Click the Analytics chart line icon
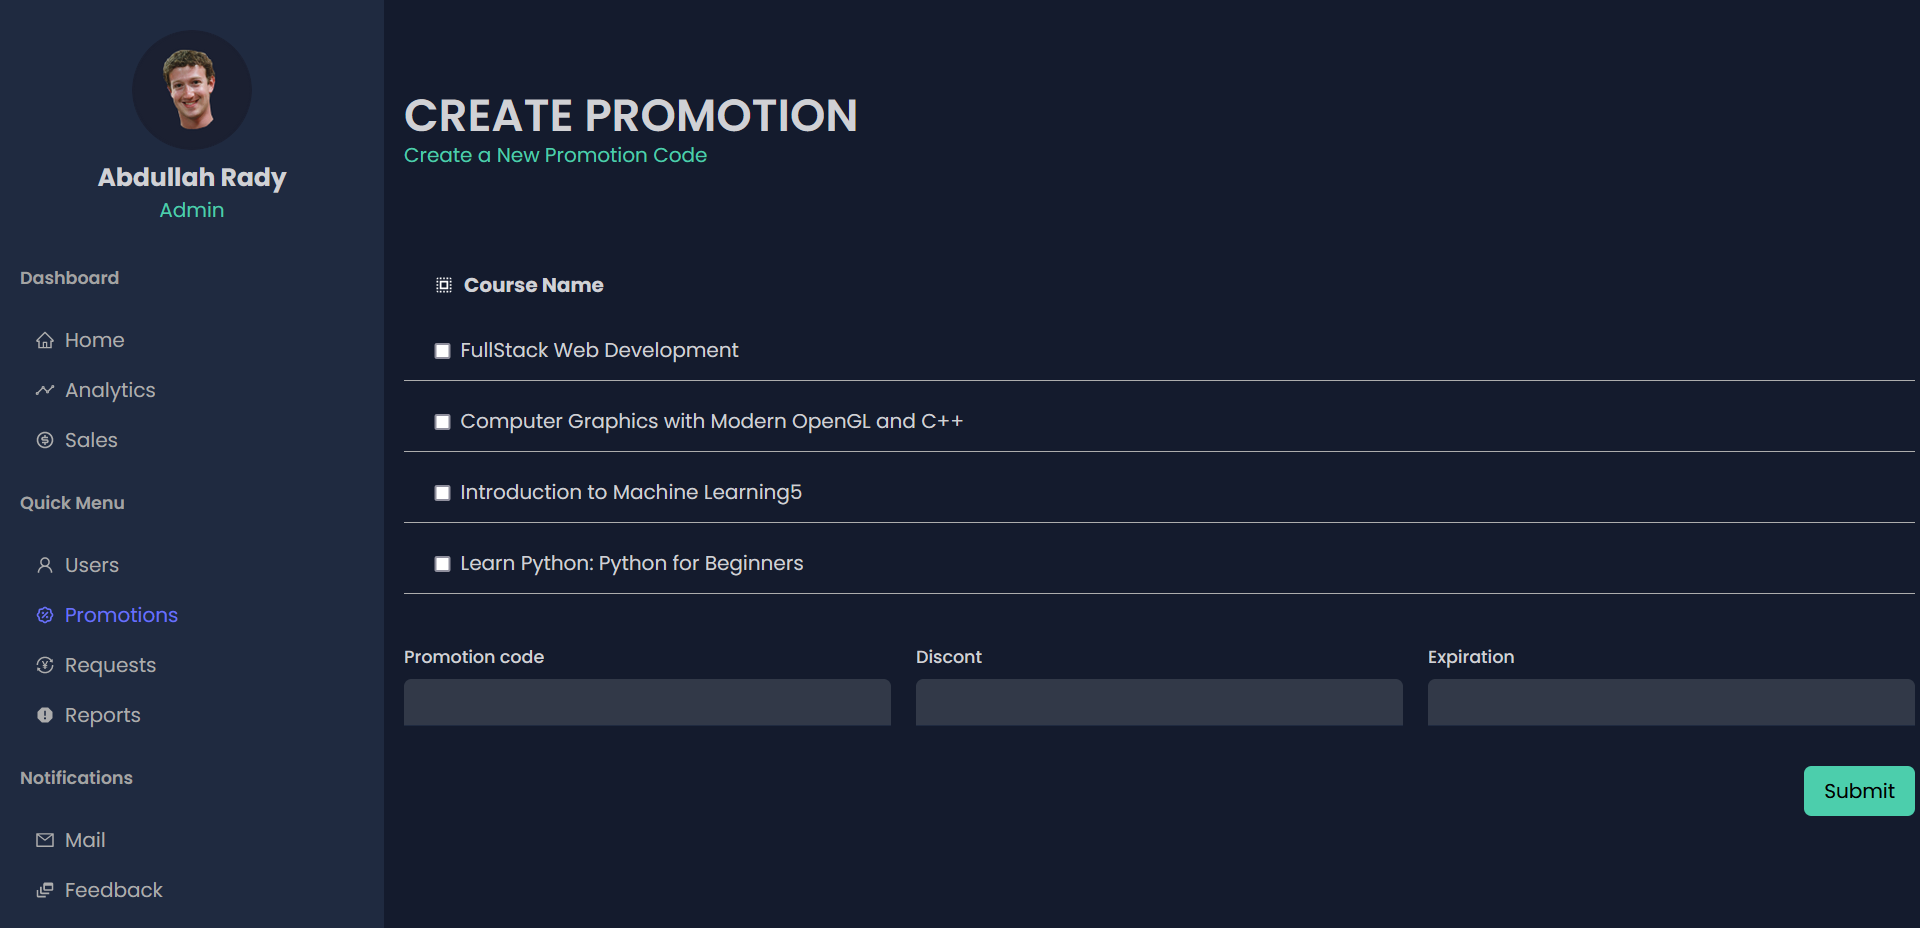 coord(45,390)
